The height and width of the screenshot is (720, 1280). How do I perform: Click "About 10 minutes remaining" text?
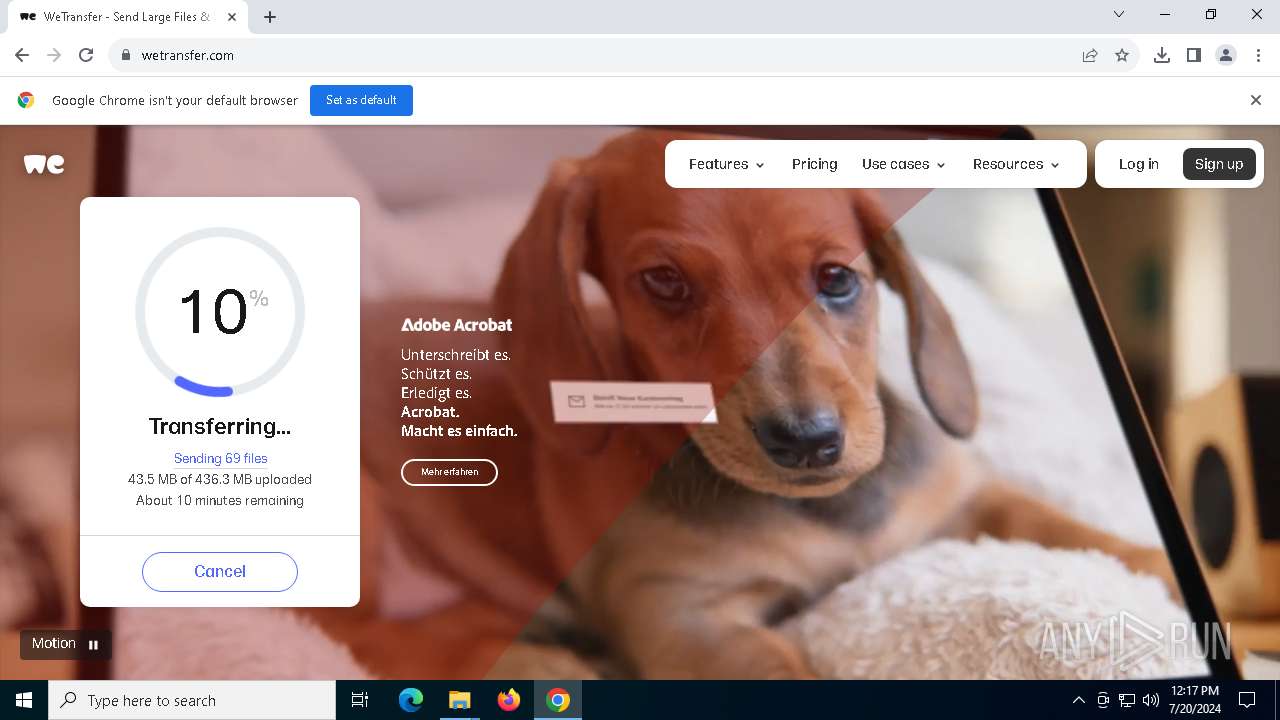coord(220,500)
